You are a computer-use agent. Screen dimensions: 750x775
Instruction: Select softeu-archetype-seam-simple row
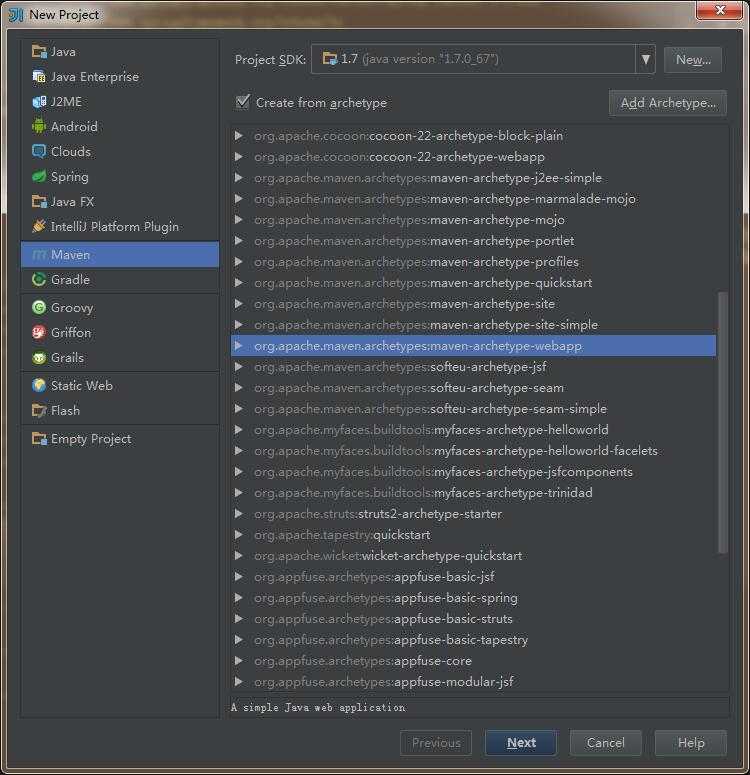coord(473,409)
